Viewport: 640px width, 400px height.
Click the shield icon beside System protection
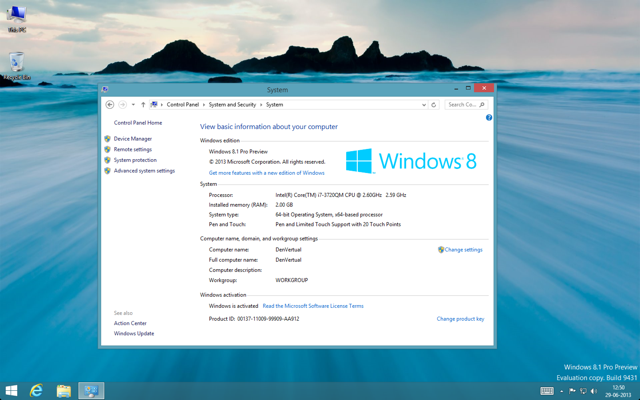click(107, 160)
